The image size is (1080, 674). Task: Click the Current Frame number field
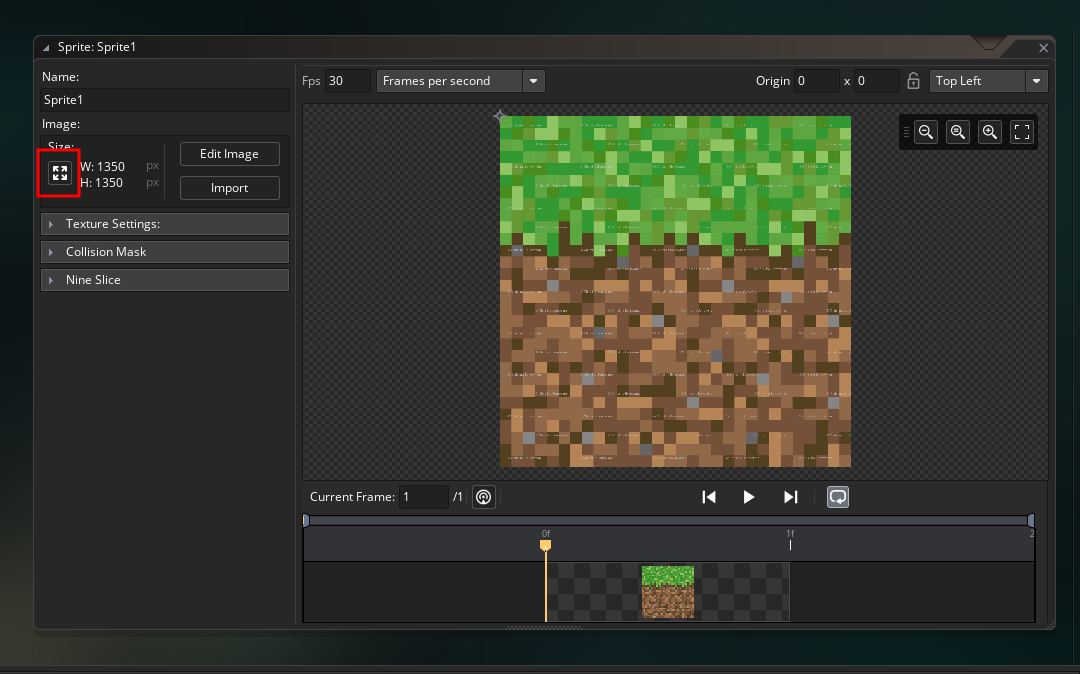(424, 497)
